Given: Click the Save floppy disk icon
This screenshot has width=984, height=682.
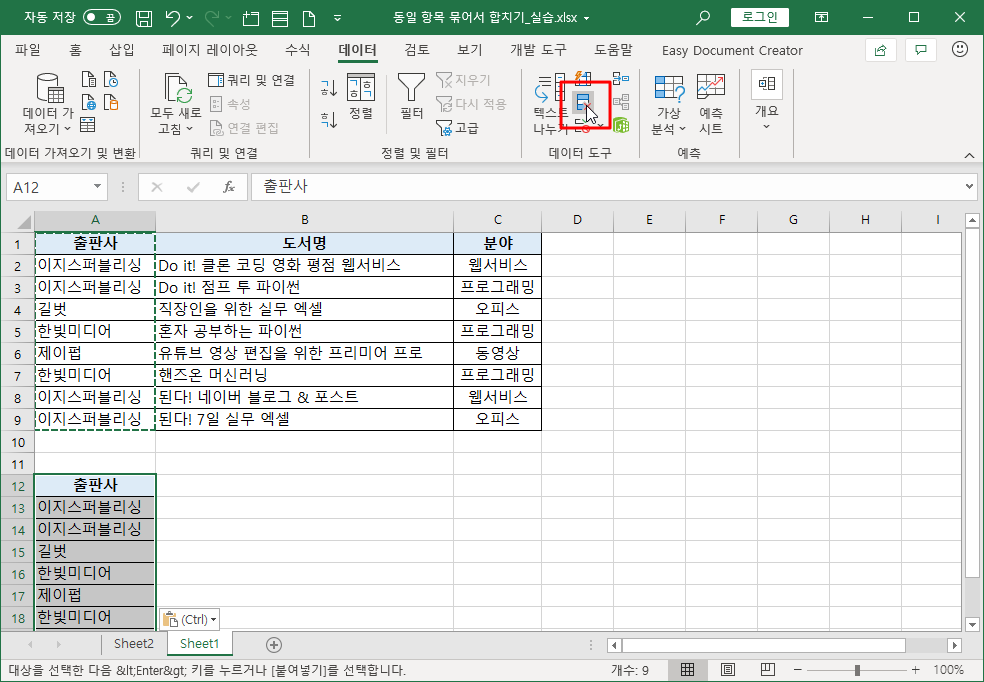Looking at the screenshot, I should pyautogui.click(x=145, y=18).
